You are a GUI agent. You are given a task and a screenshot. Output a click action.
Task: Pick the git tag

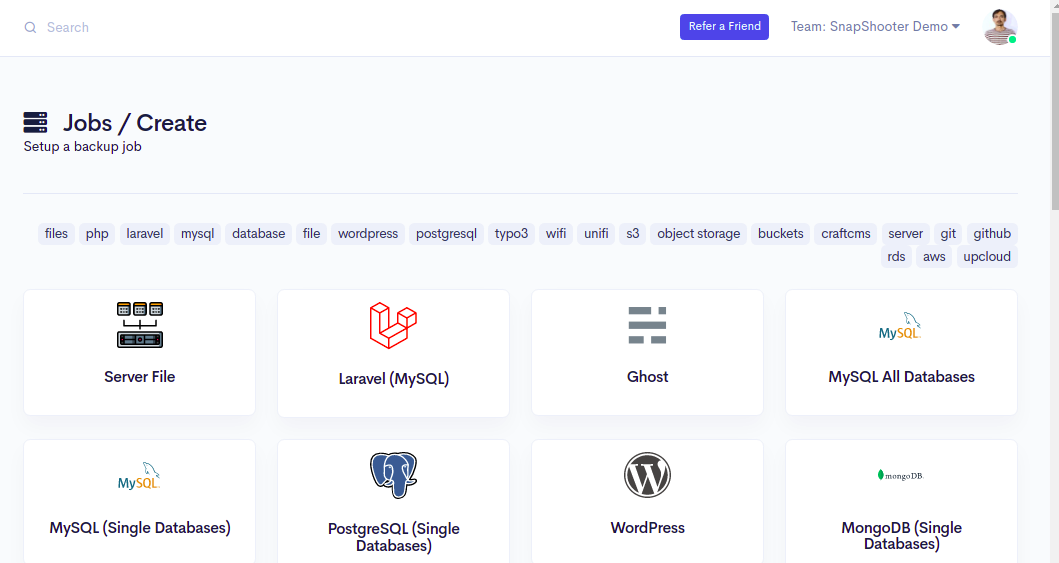(948, 234)
